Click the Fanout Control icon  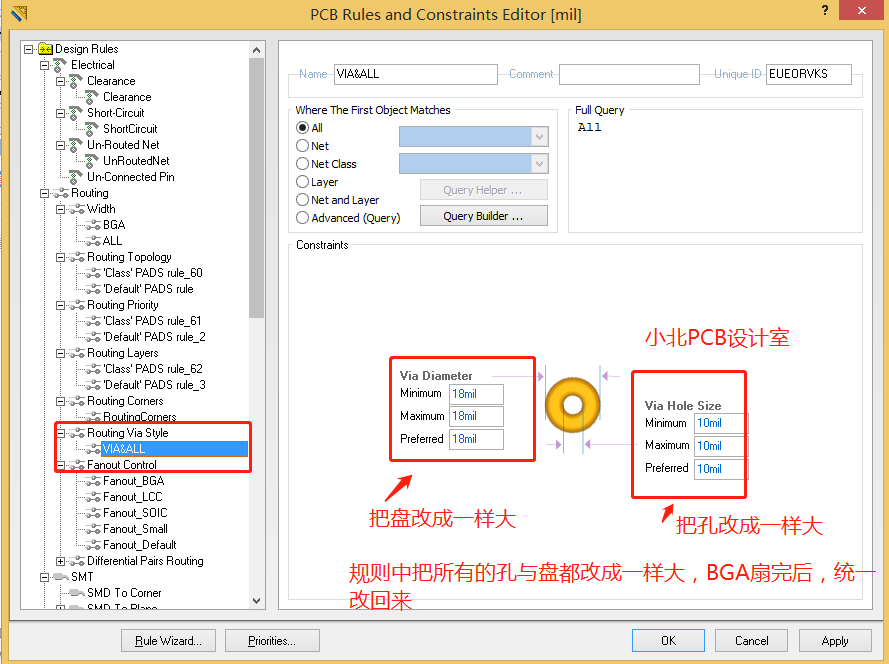pyautogui.click(x=77, y=466)
